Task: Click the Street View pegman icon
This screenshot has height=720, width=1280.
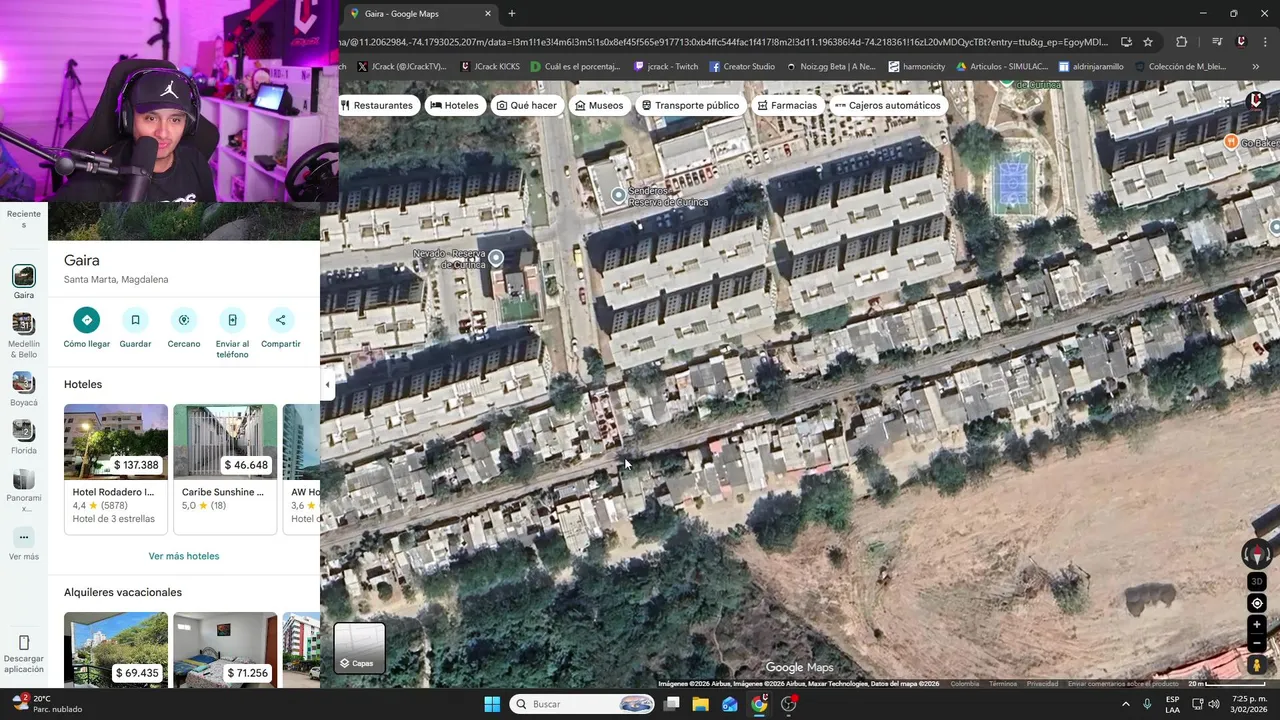Action: click(x=1257, y=664)
